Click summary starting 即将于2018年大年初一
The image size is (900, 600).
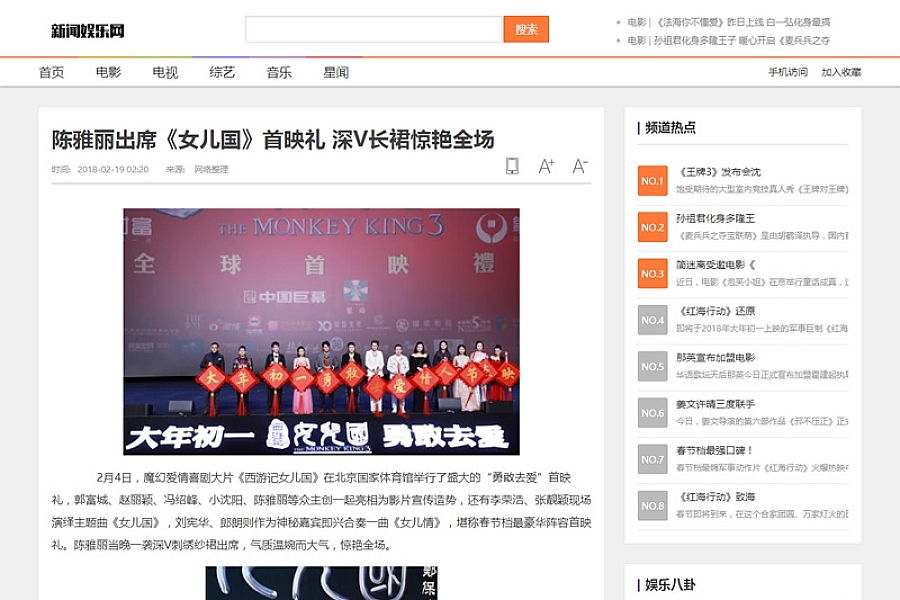point(762,328)
